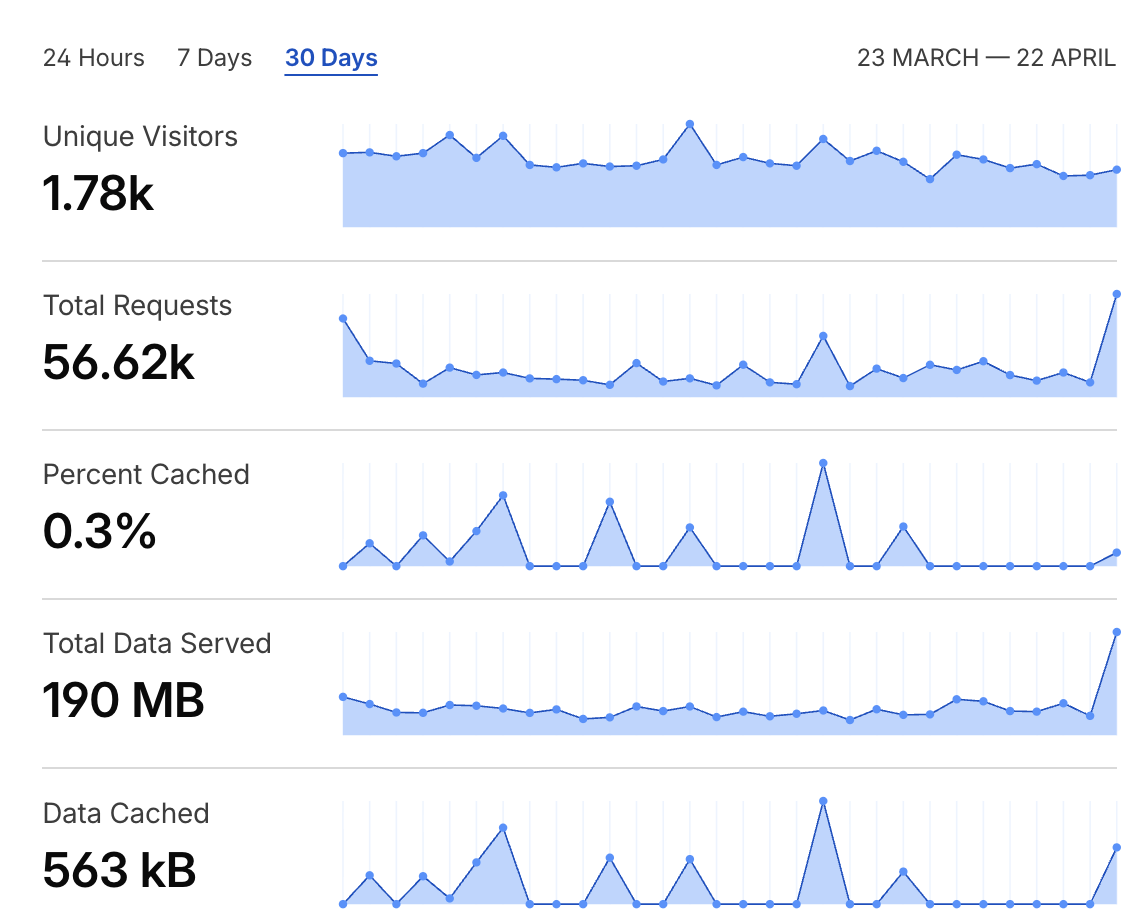Click the 563 kB data cached value

pos(119,870)
